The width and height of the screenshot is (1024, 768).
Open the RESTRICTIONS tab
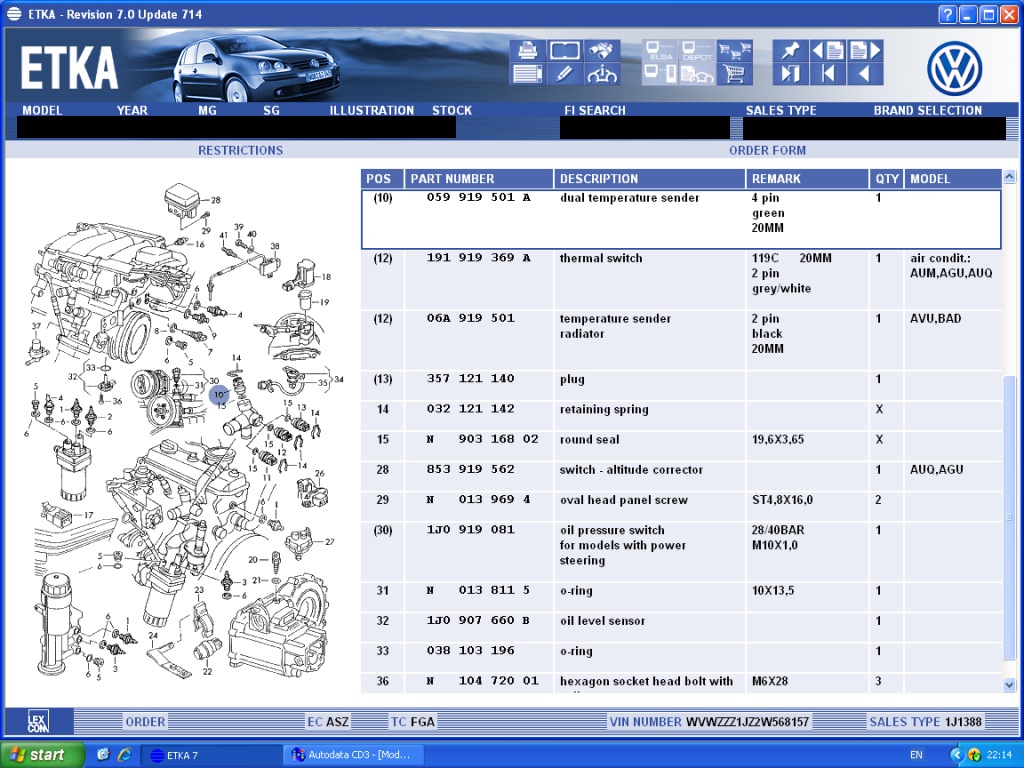240,150
